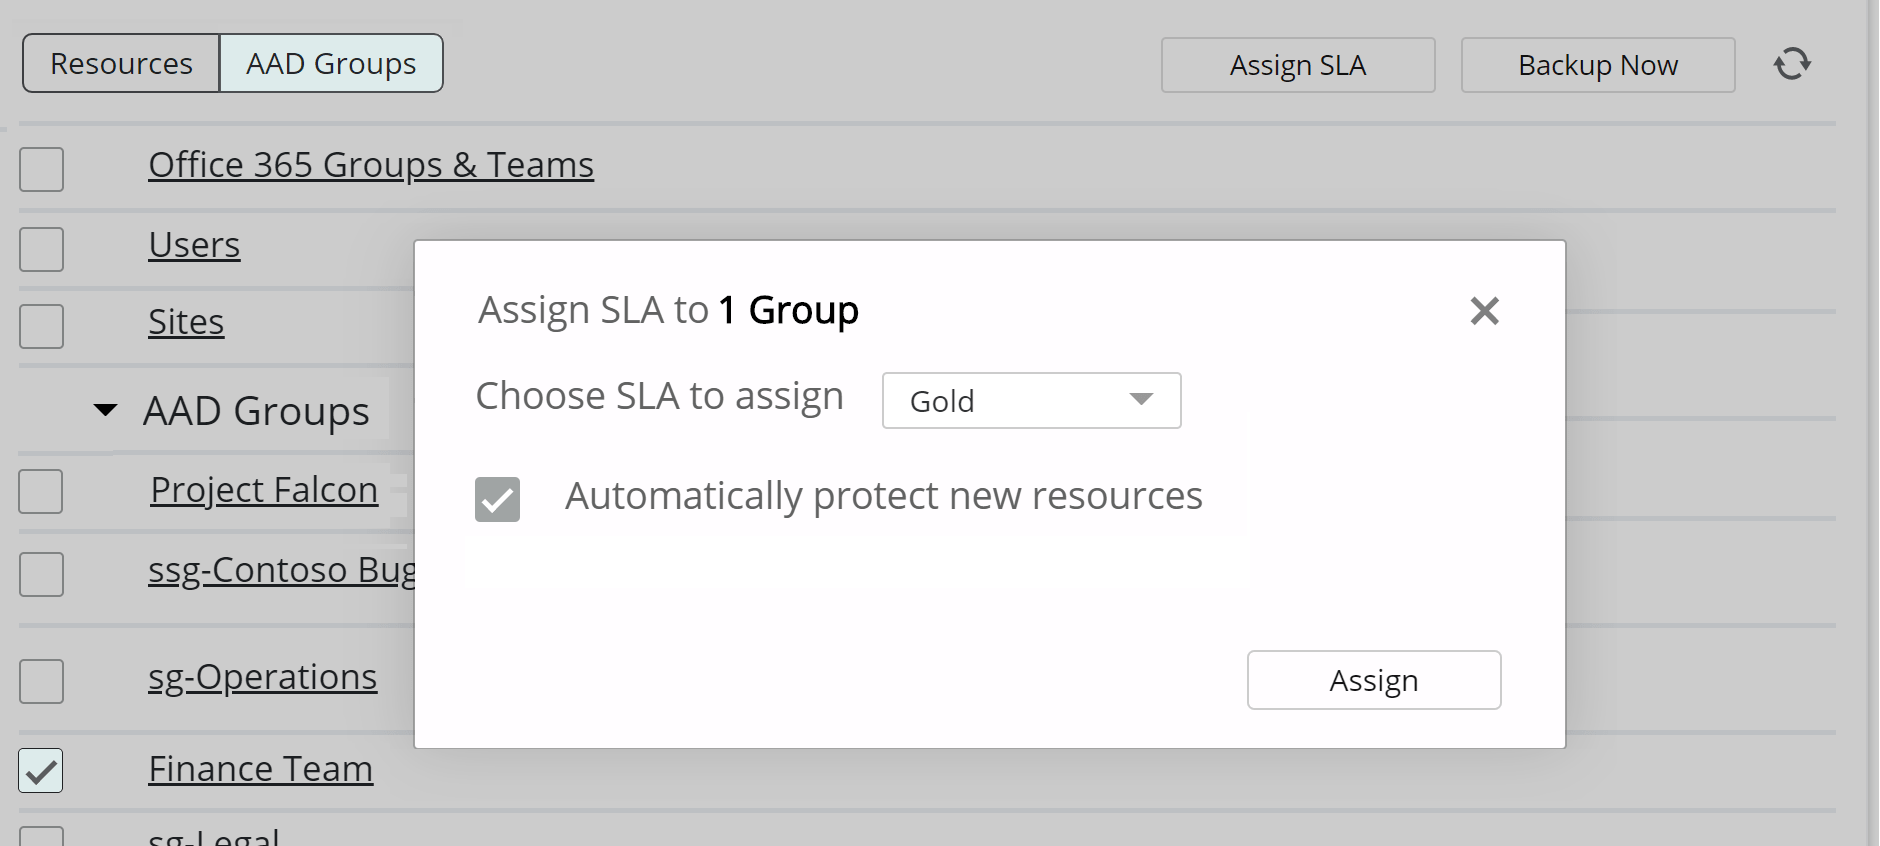Uncheck Automatically protect new resources

coord(497,499)
